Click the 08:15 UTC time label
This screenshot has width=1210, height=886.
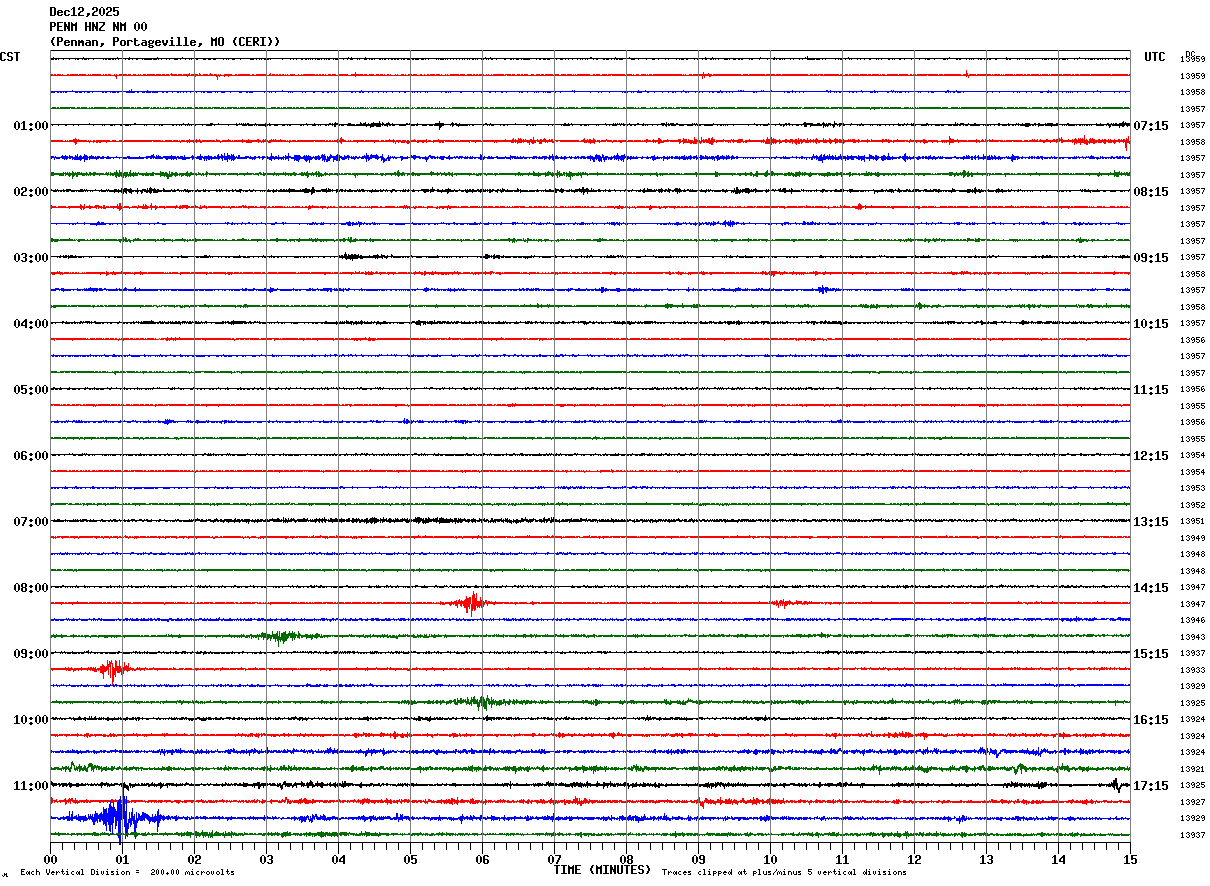point(1151,192)
